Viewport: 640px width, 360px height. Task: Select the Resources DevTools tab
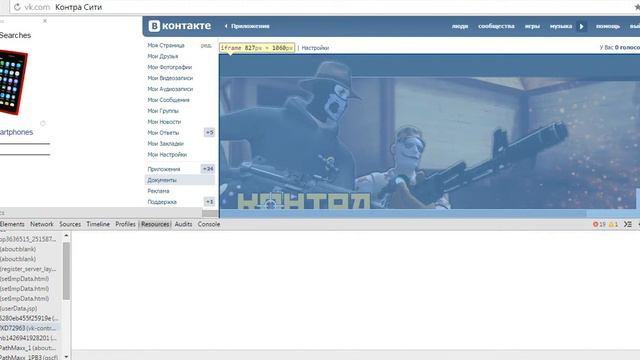[x=155, y=224]
